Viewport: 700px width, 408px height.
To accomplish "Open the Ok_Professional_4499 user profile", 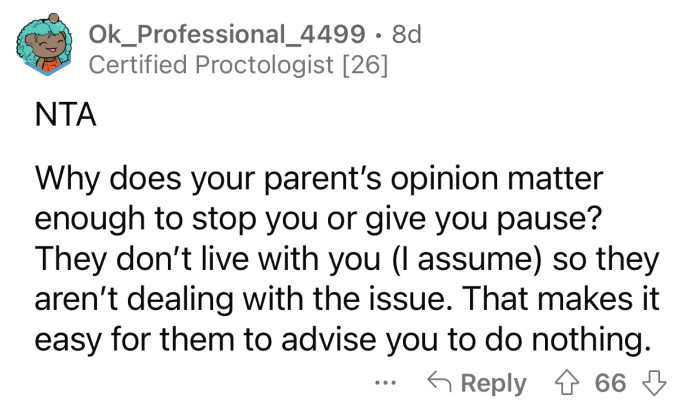I will 226,33.
